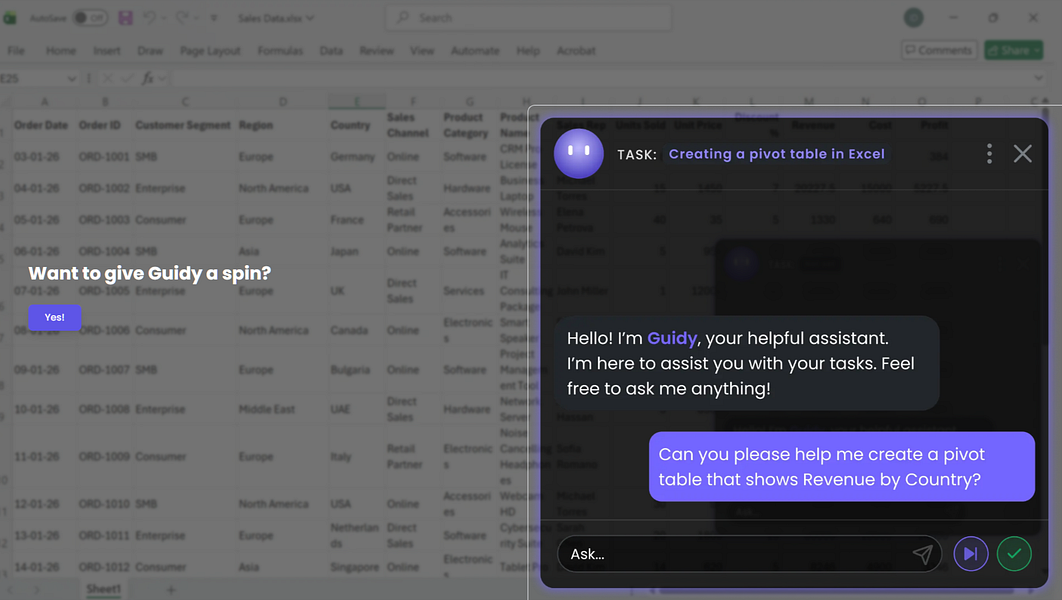
Task: Switch to the Draw ribbon tab
Action: coord(150,51)
